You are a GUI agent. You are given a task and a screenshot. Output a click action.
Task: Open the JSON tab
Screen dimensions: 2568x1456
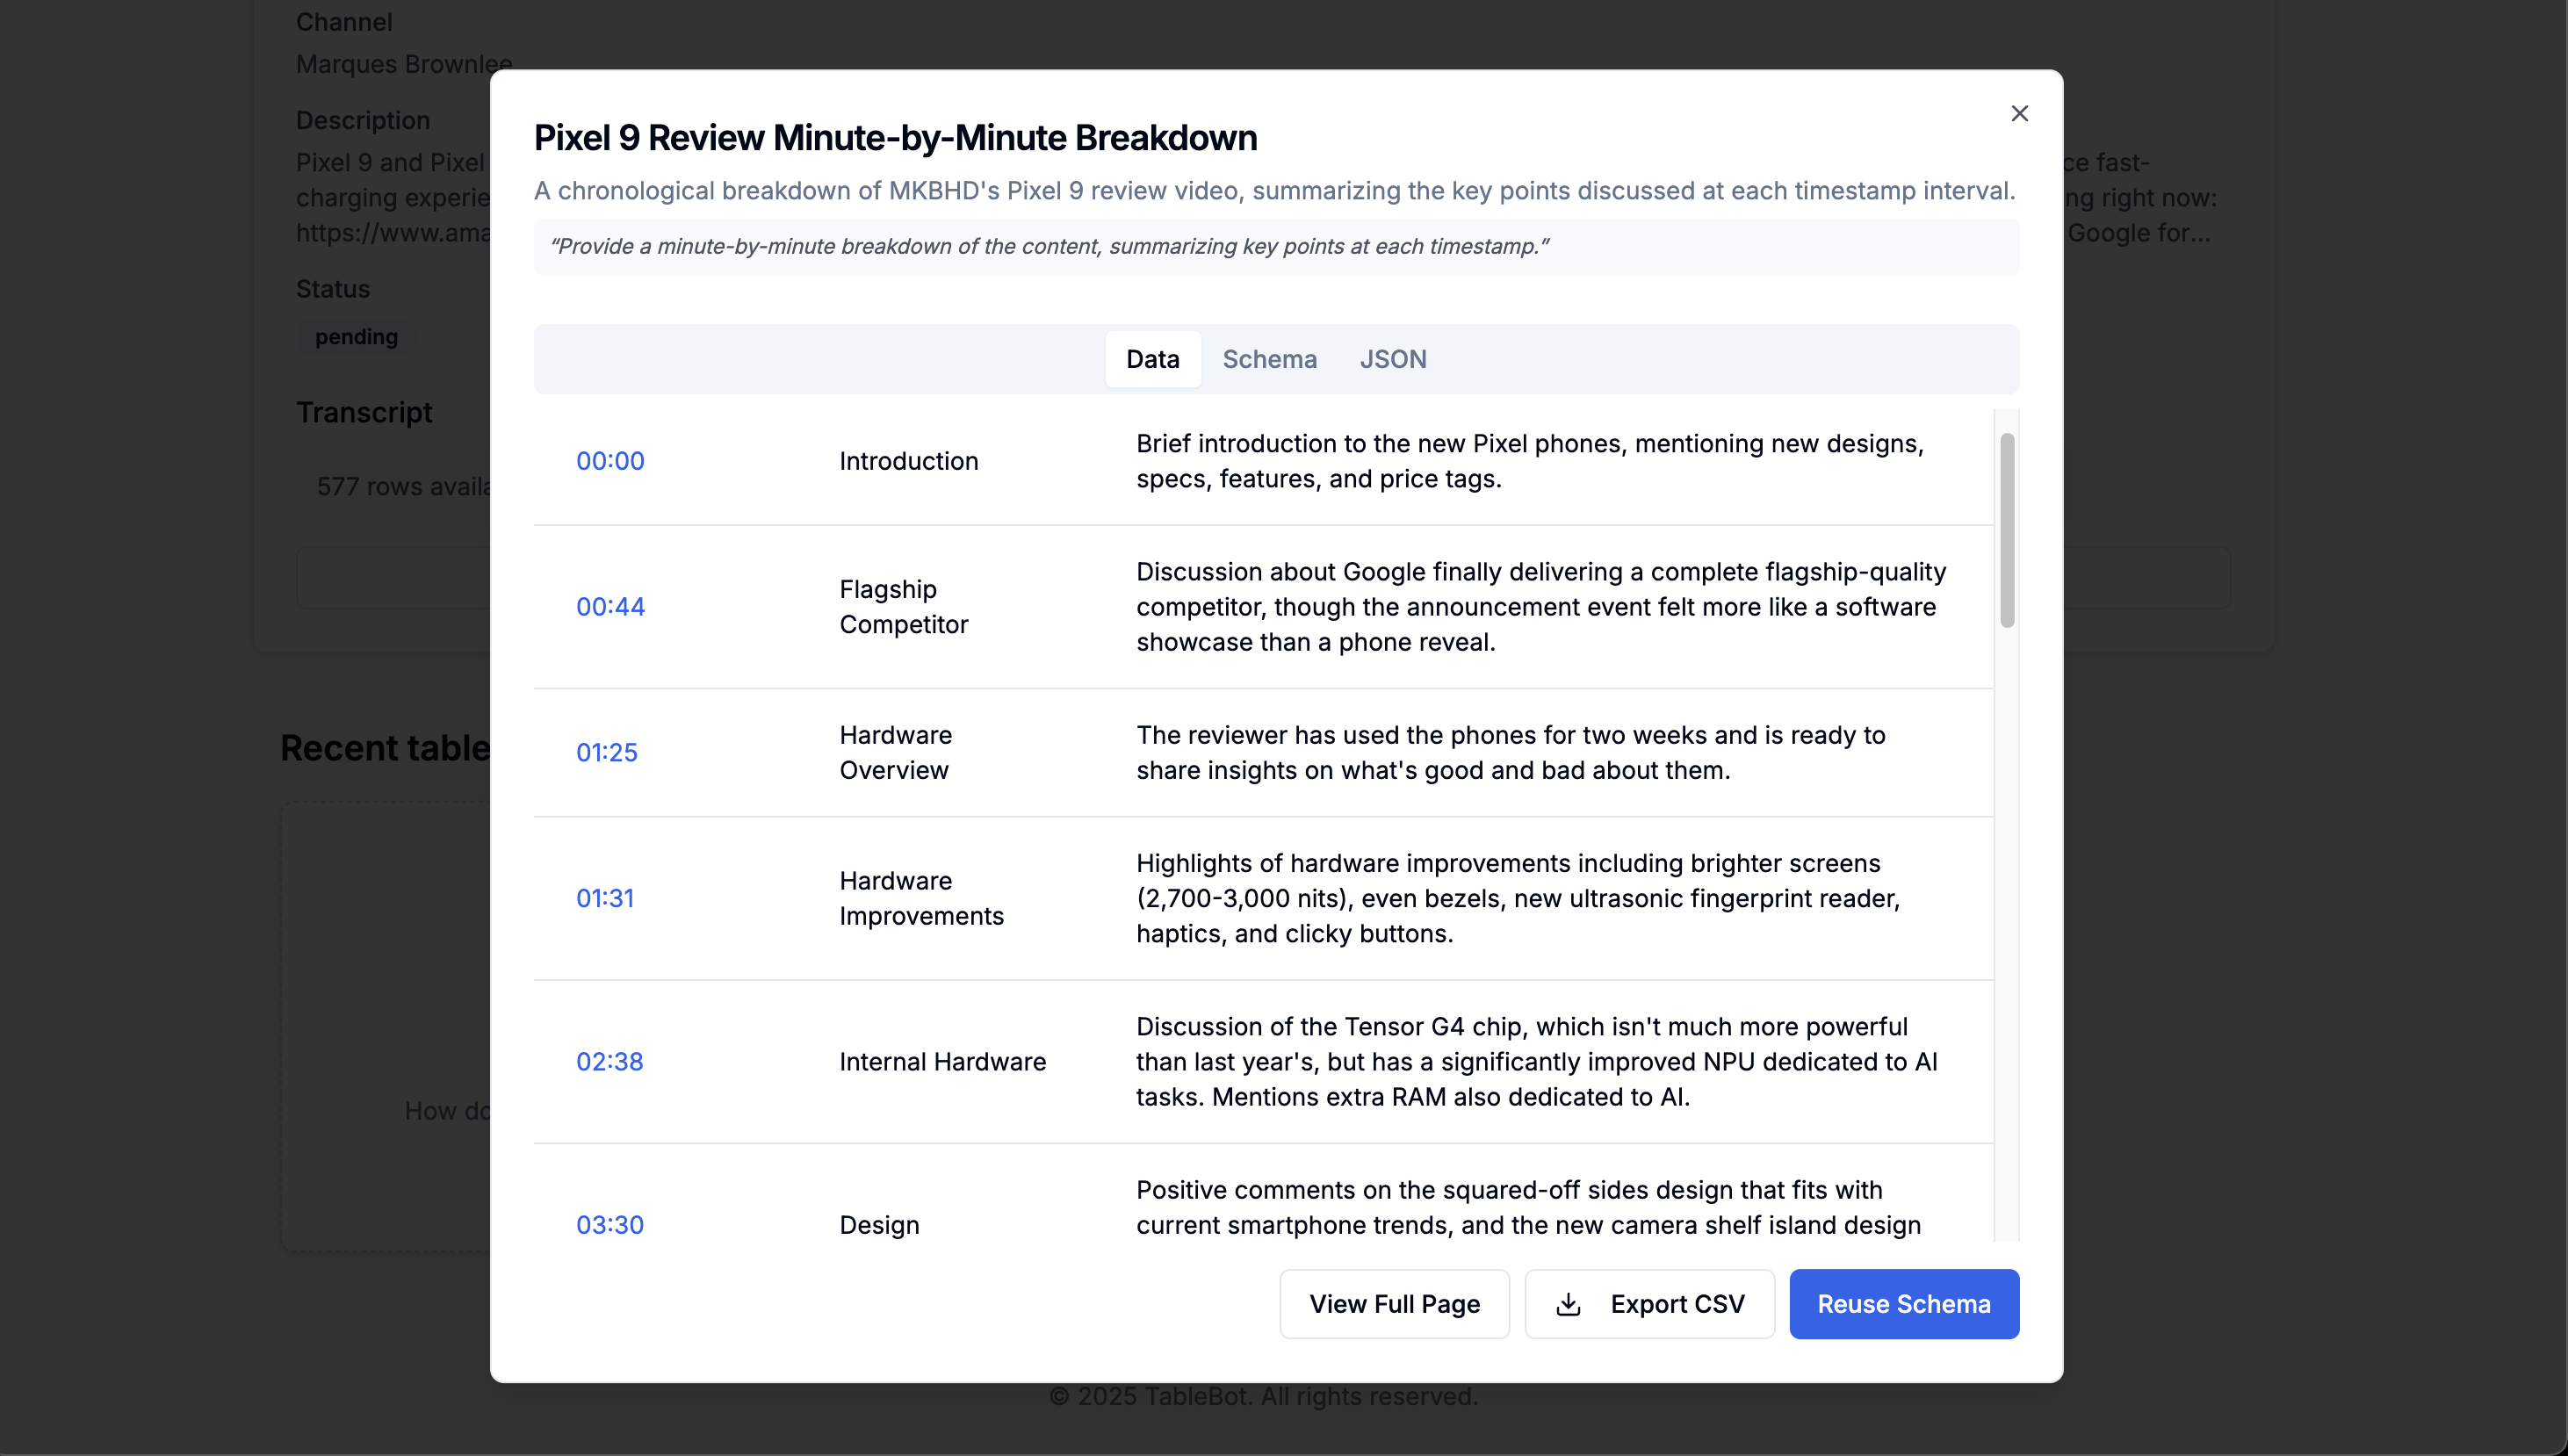[x=1392, y=359]
